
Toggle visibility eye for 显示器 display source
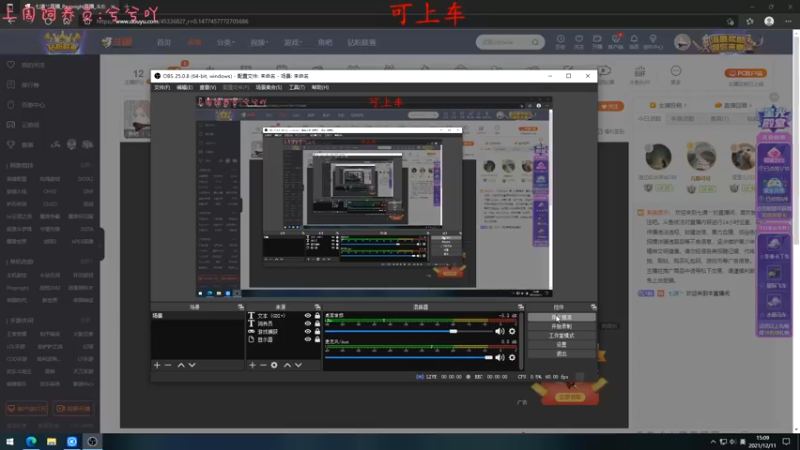(308, 339)
